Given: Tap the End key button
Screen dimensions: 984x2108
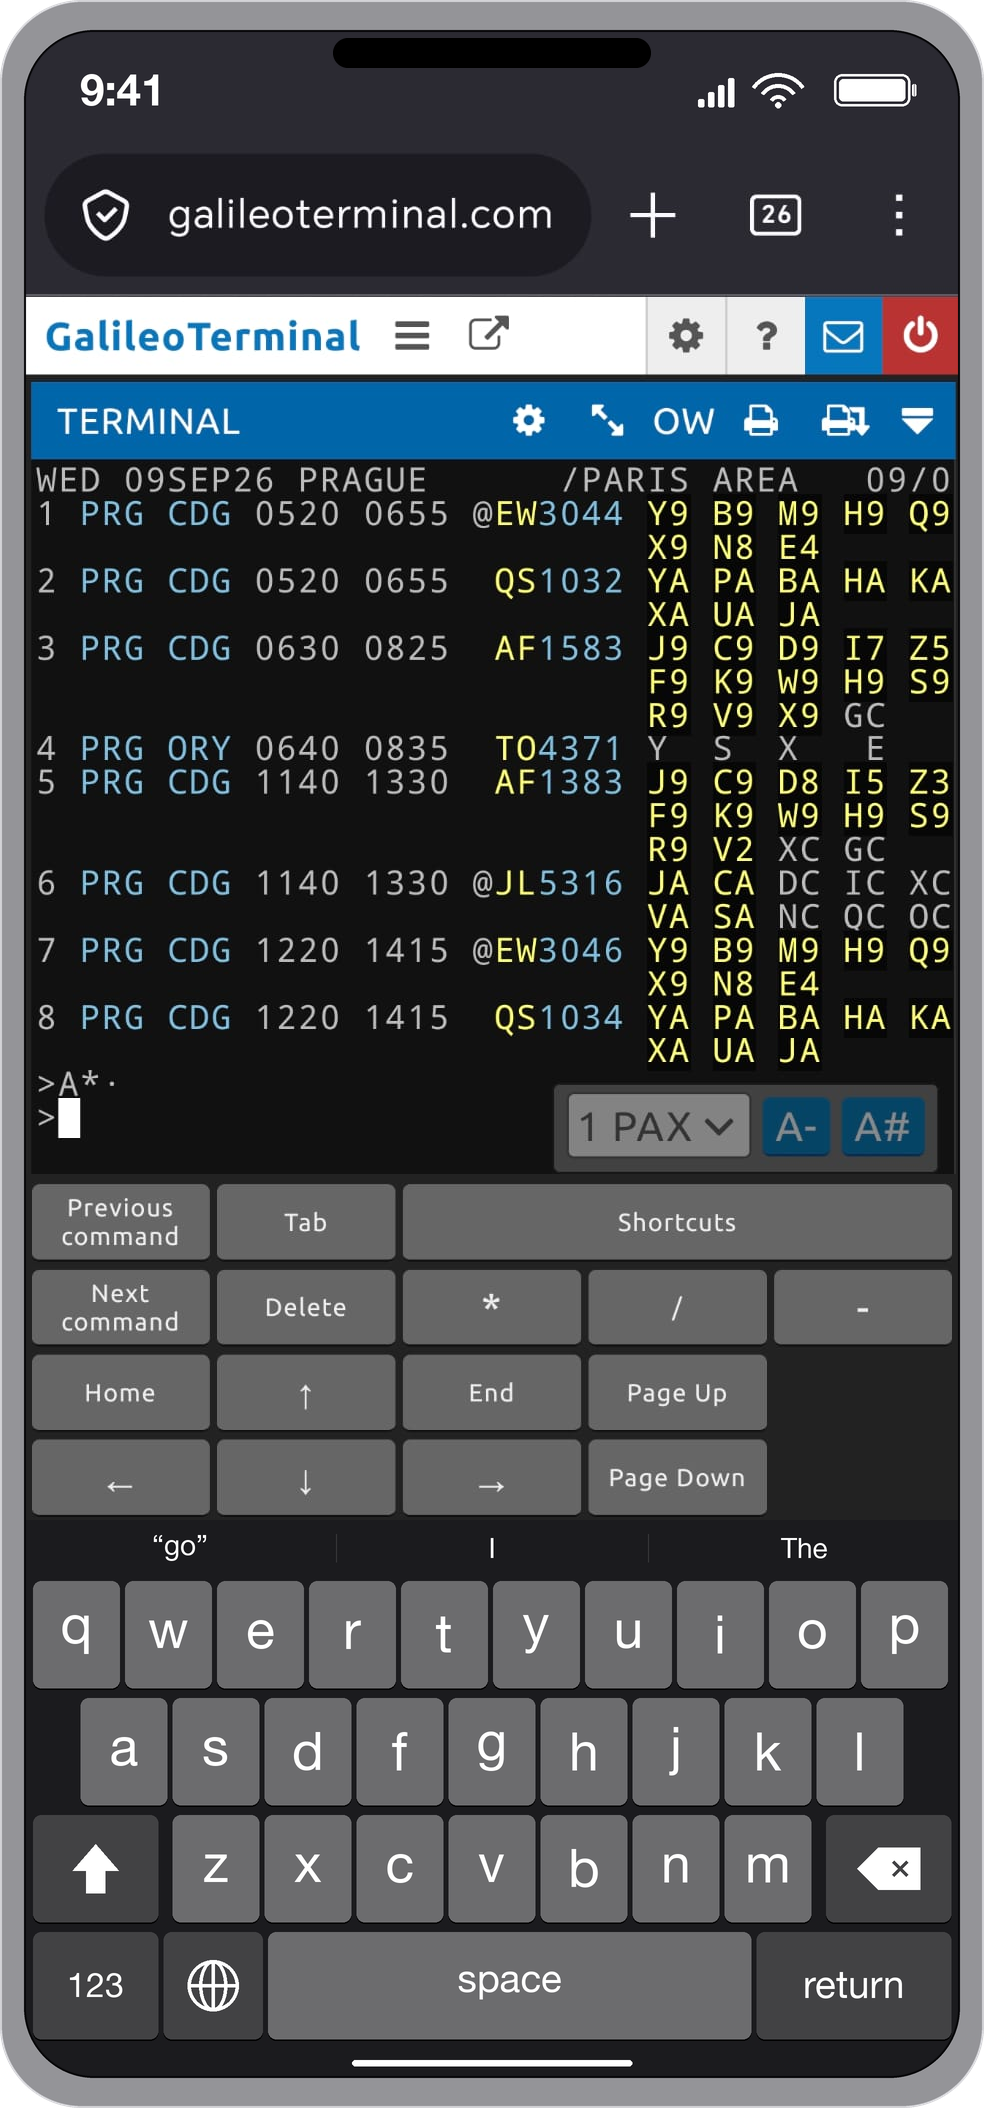Looking at the screenshot, I should 491,1392.
